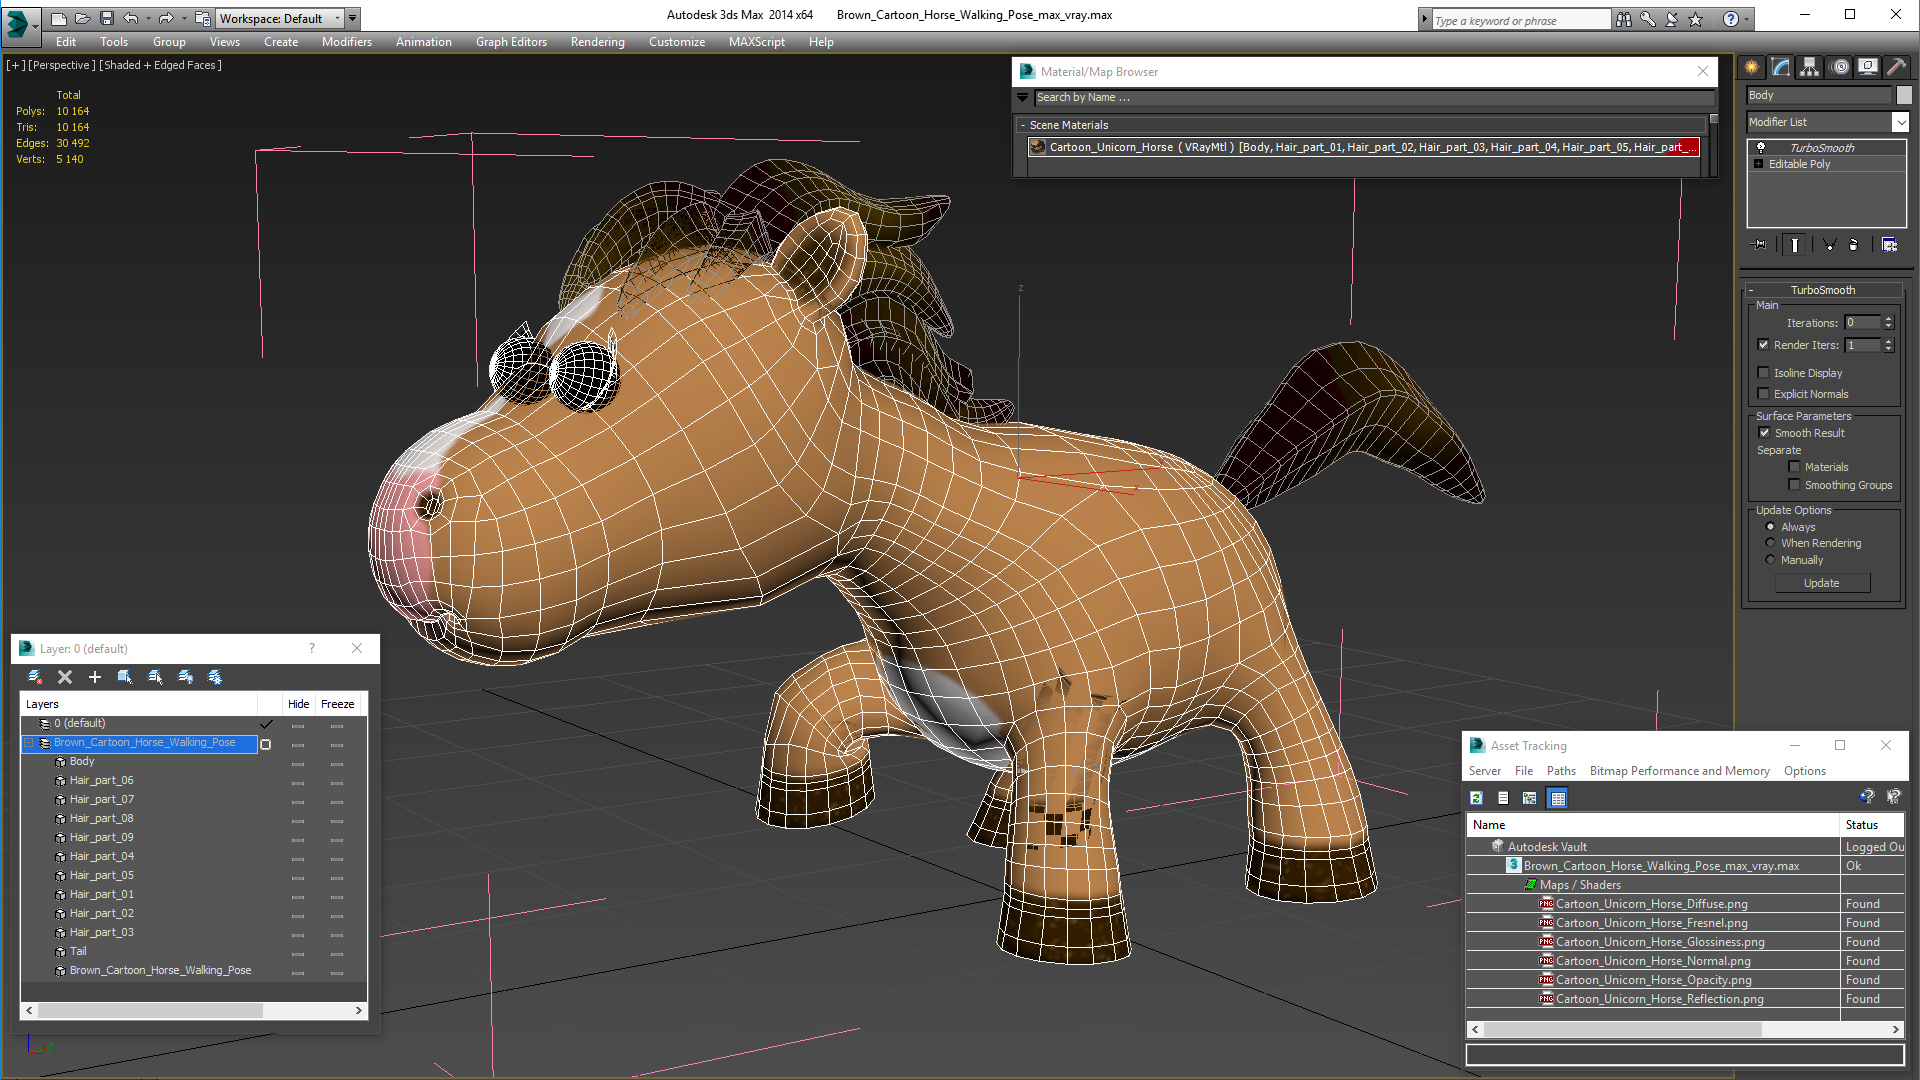Switch Asset Tracking to tree view icon
This screenshot has height=1080, width=1920.
point(1529,798)
